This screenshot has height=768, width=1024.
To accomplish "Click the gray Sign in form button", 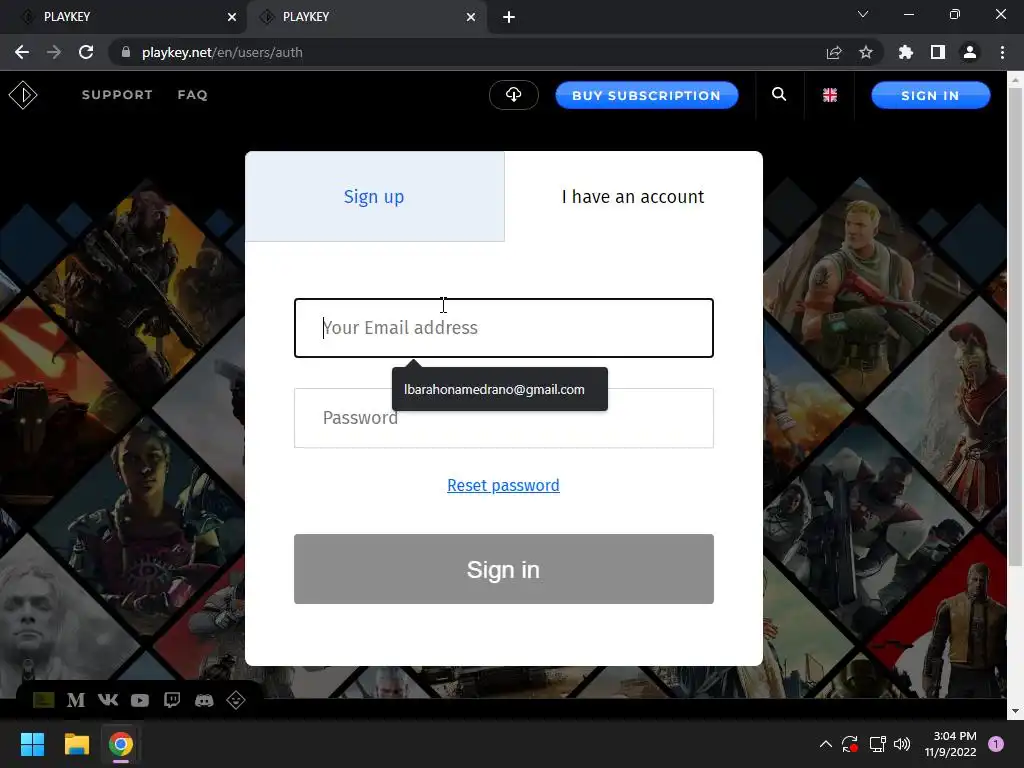I will [x=504, y=569].
